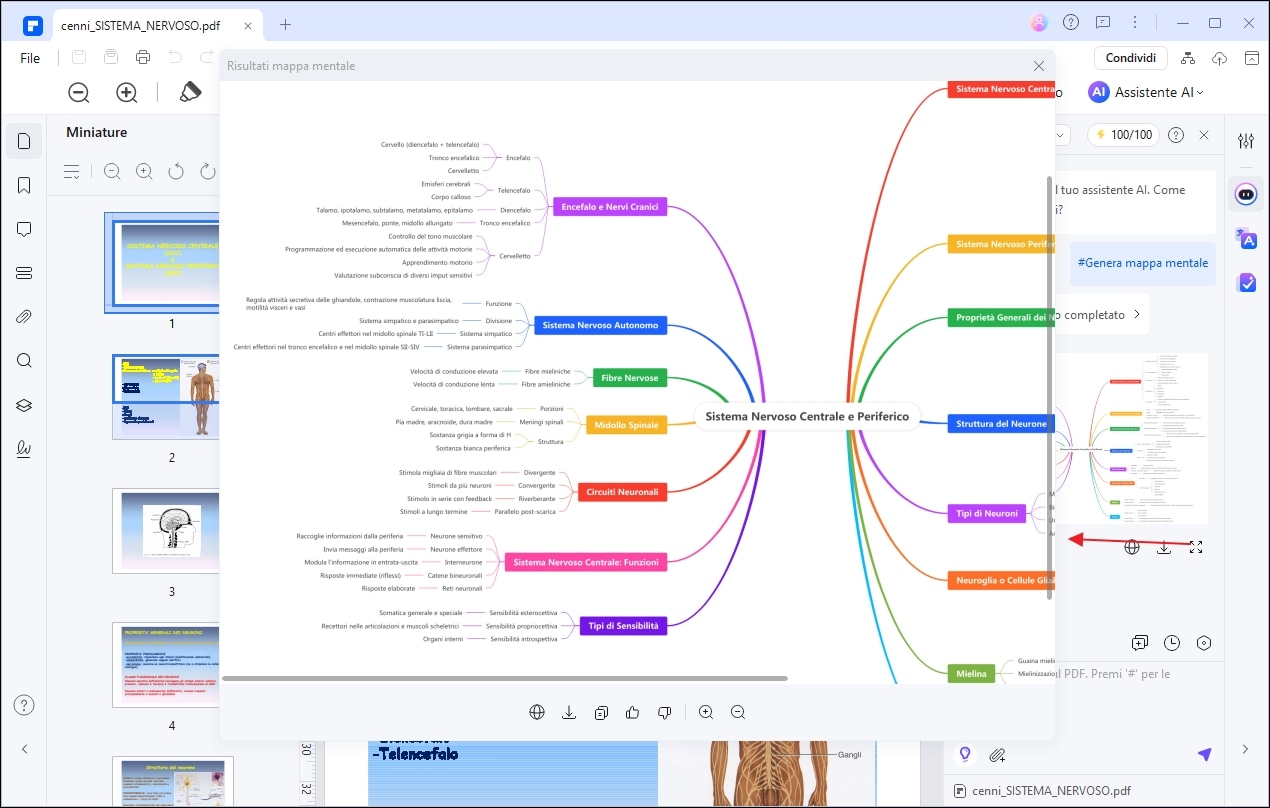Open the comments sidebar panel
This screenshot has height=808, width=1270.
[x=24, y=229]
